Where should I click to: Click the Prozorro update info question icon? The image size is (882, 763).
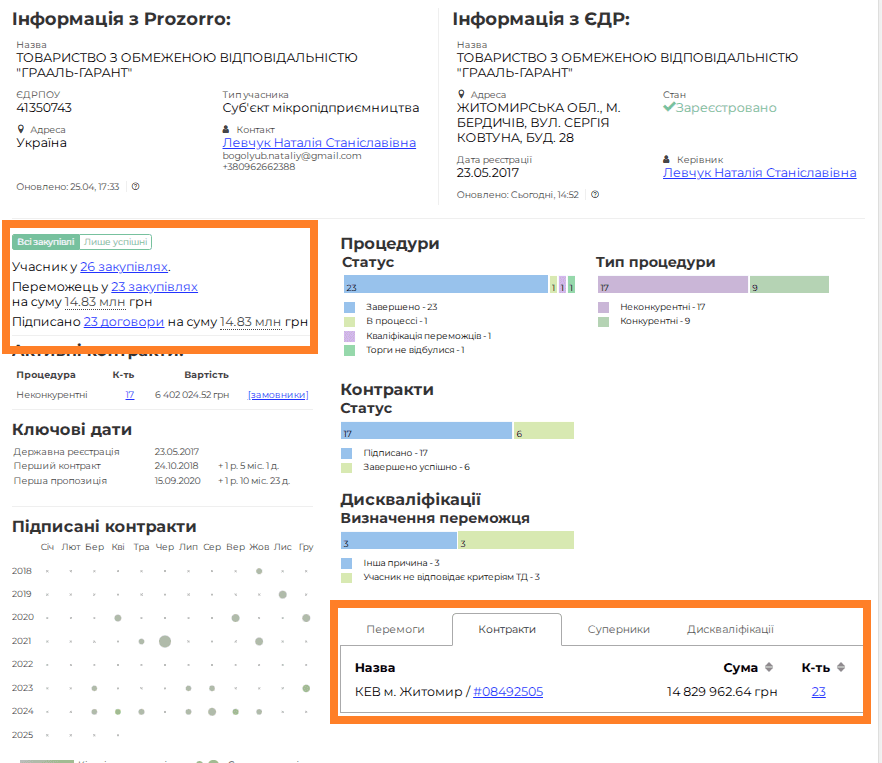pos(135,186)
